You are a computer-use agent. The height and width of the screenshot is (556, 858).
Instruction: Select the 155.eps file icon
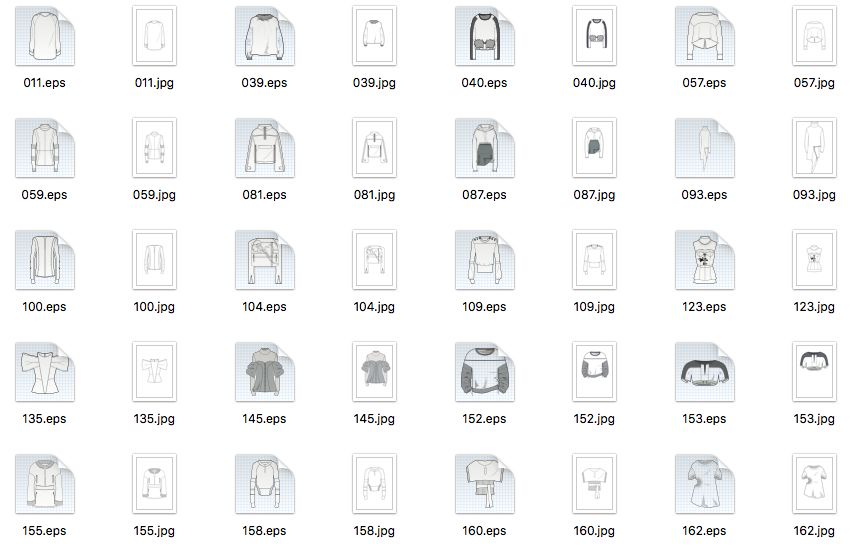pos(45,484)
